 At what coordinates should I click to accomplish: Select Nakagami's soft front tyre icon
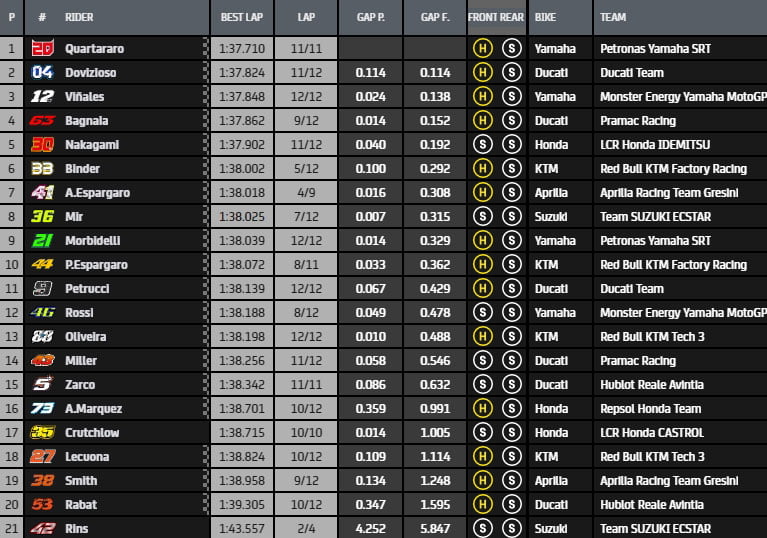(483, 144)
